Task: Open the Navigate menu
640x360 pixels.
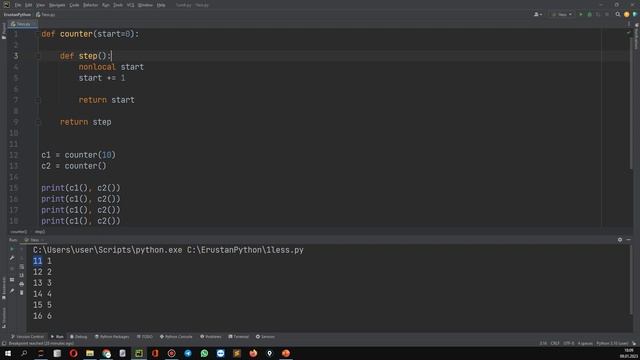Action: (x=57, y=5)
